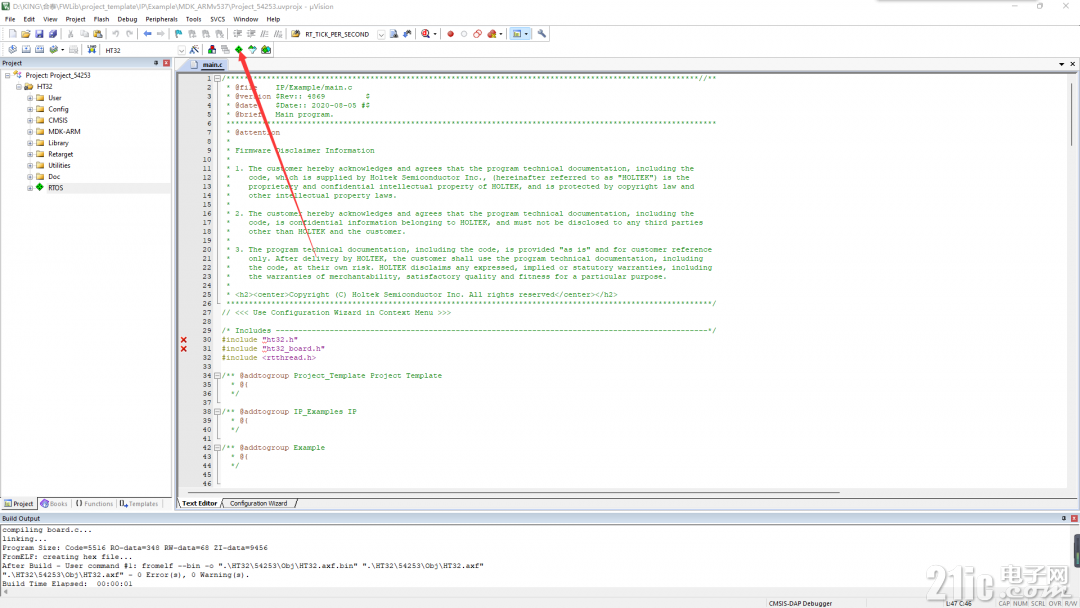The height and width of the screenshot is (608, 1080).
Task: Open a file using the folder icon
Action: click(x=25, y=34)
